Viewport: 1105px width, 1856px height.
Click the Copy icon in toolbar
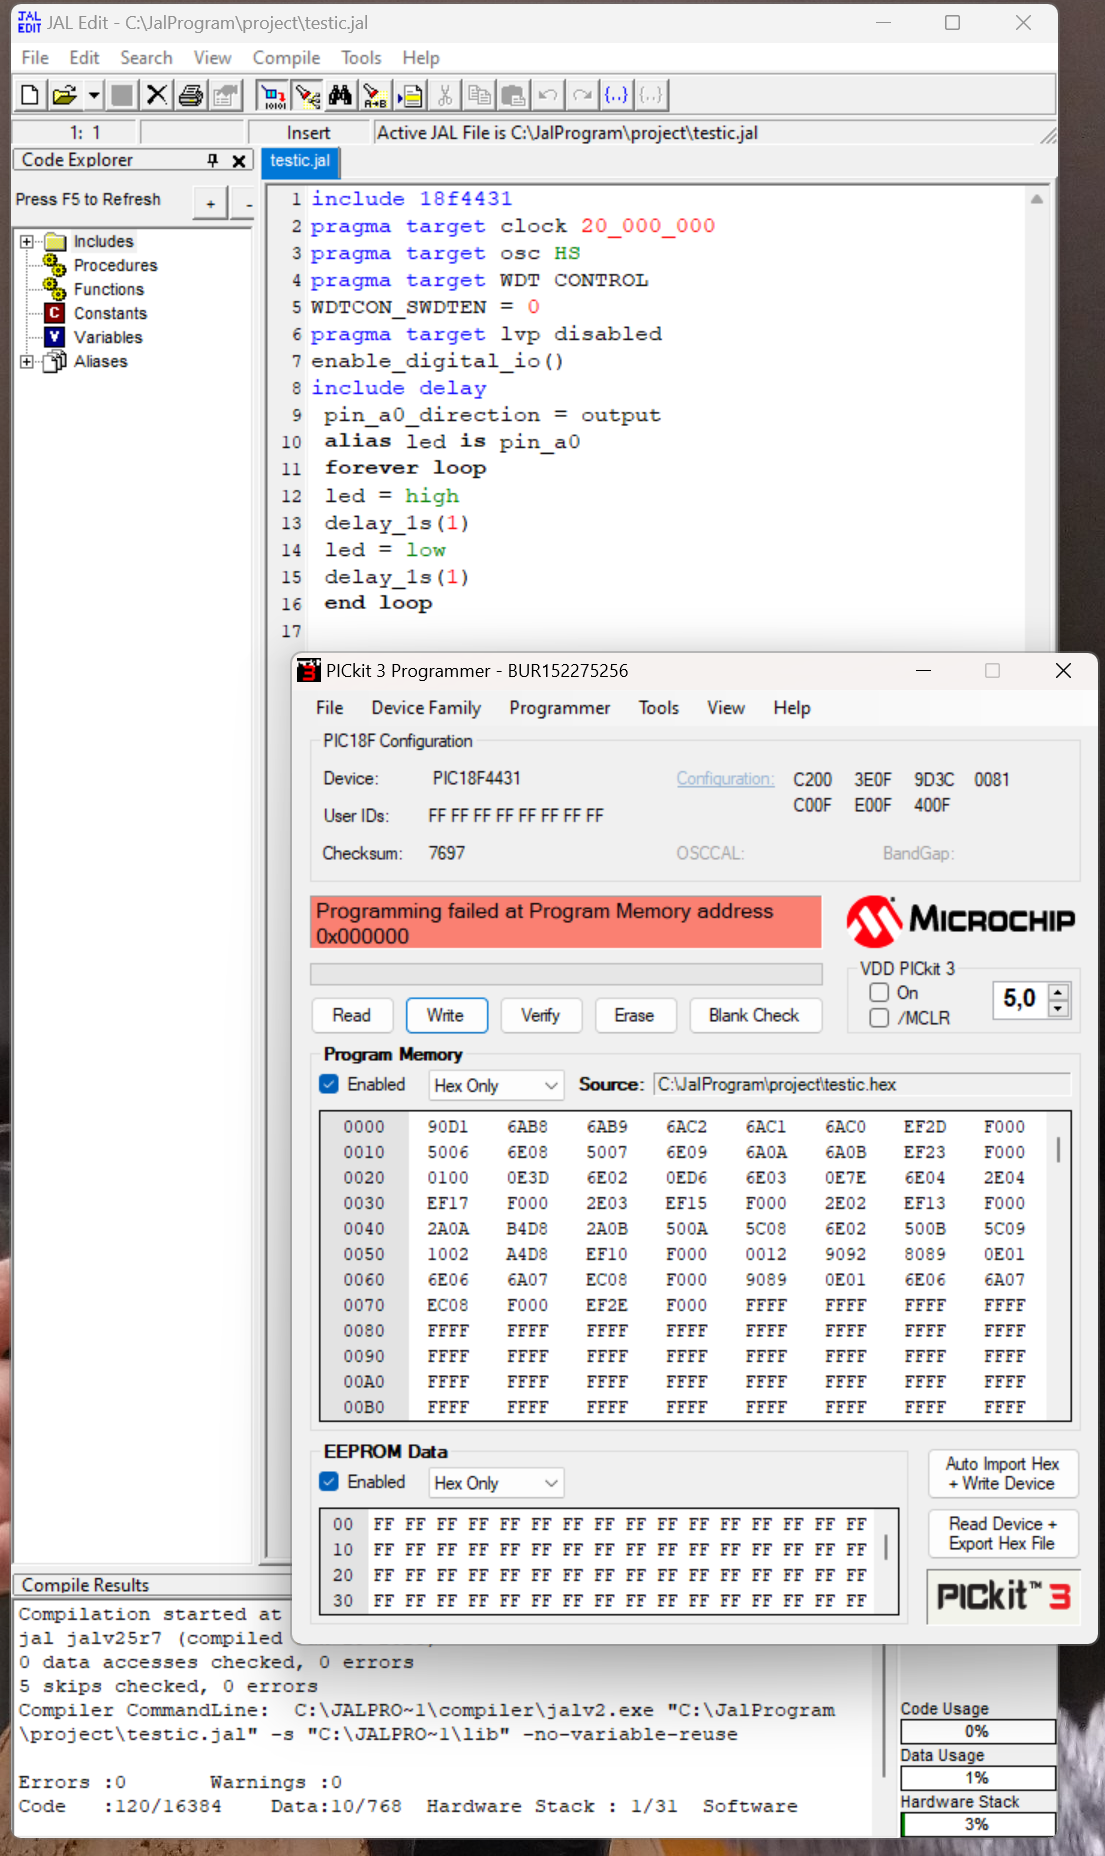click(x=479, y=95)
